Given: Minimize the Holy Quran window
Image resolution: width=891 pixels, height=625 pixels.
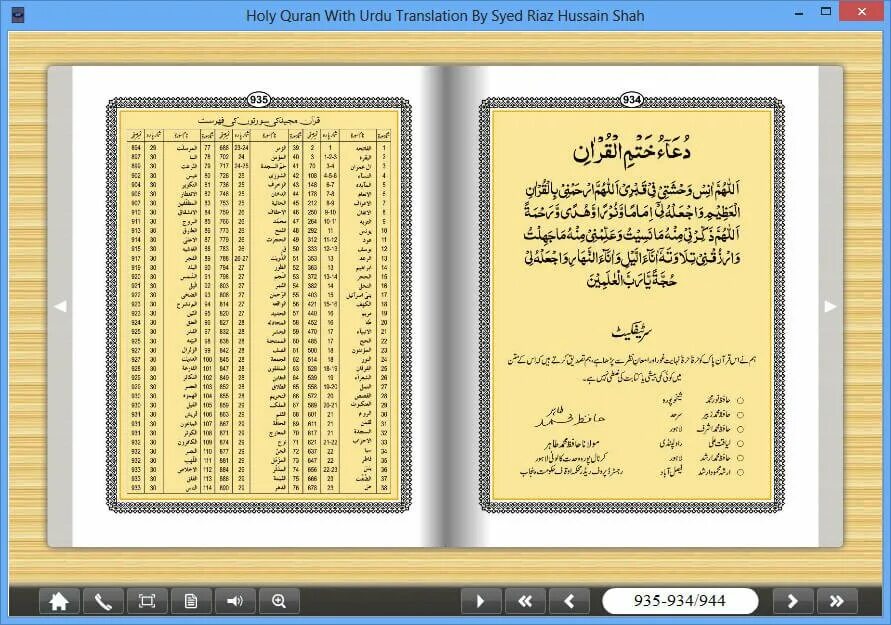Looking at the screenshot, I should (799, 12).
